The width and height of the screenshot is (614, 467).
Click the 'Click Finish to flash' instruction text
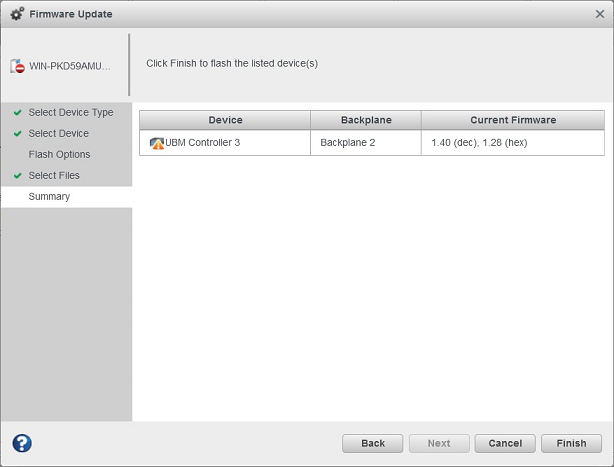point(232,63)
